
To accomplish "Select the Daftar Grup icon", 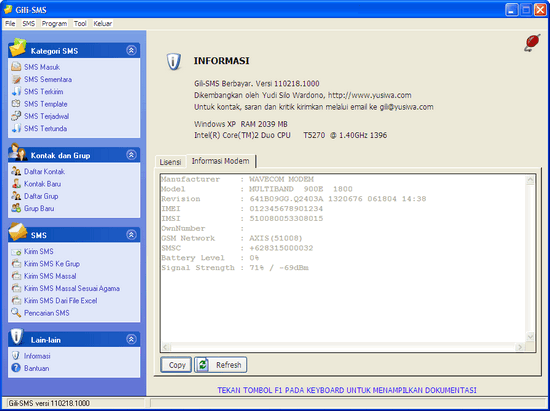I will (16, 196).
